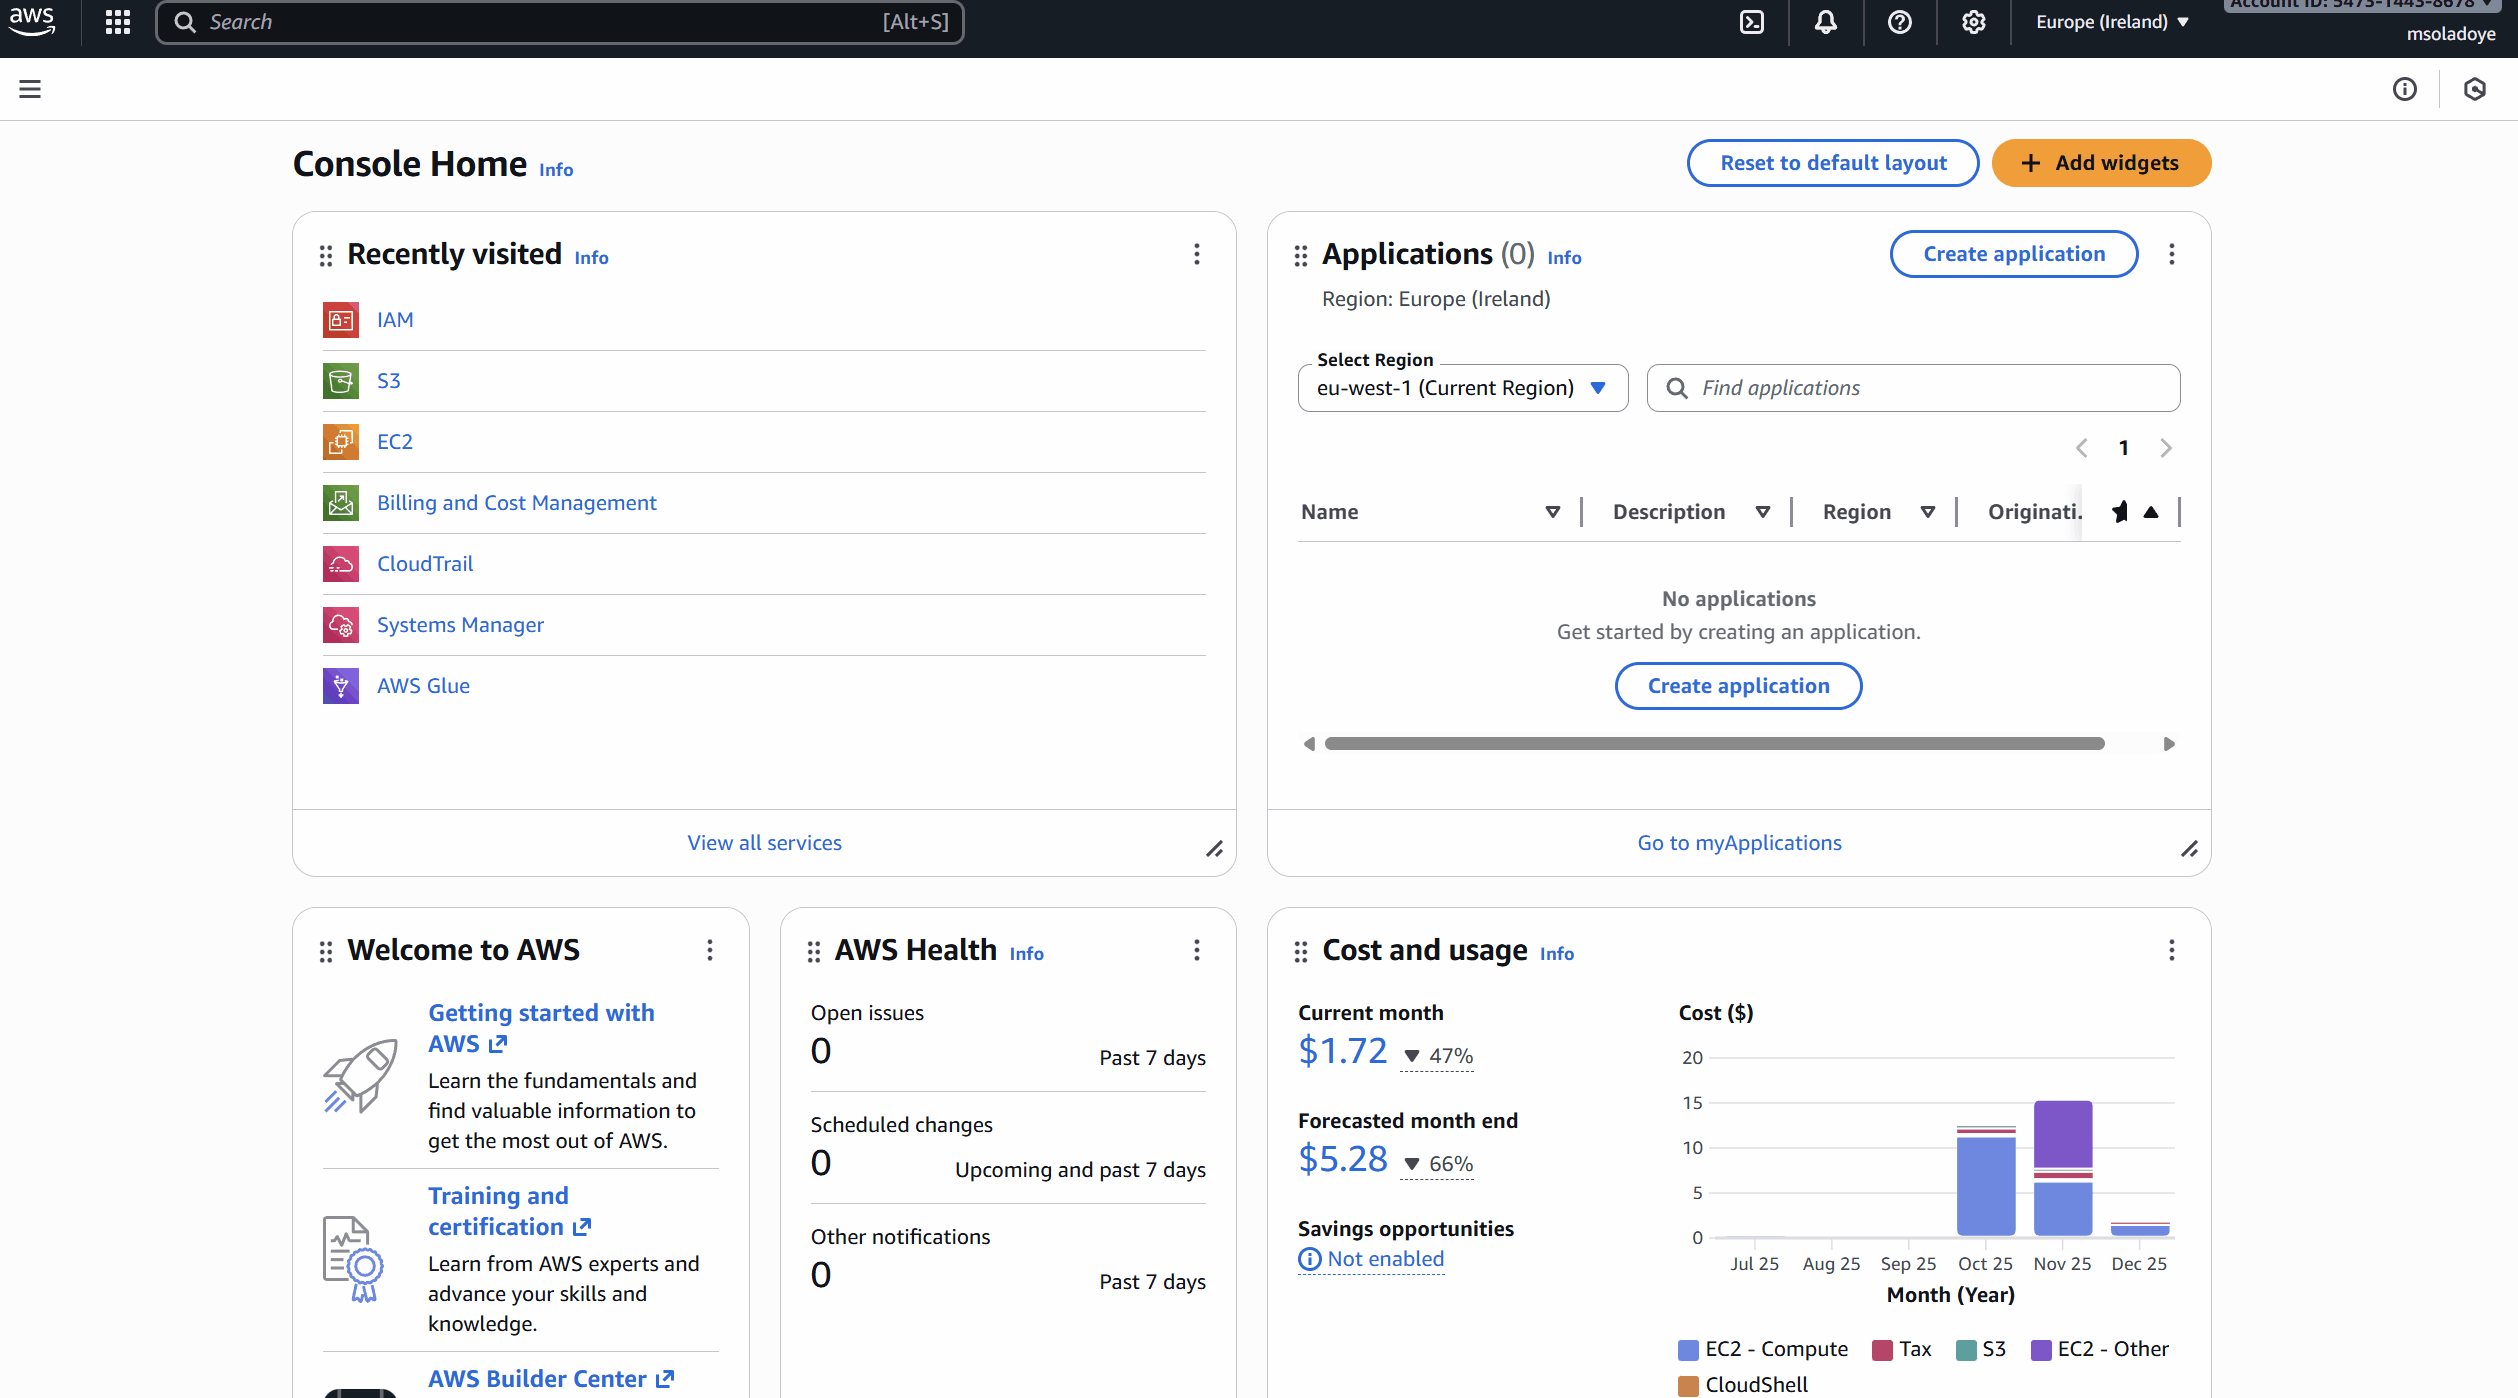The image size is (2518, 1398).
Task: Click the AWS logo to return home
Action: coord(32,22)
